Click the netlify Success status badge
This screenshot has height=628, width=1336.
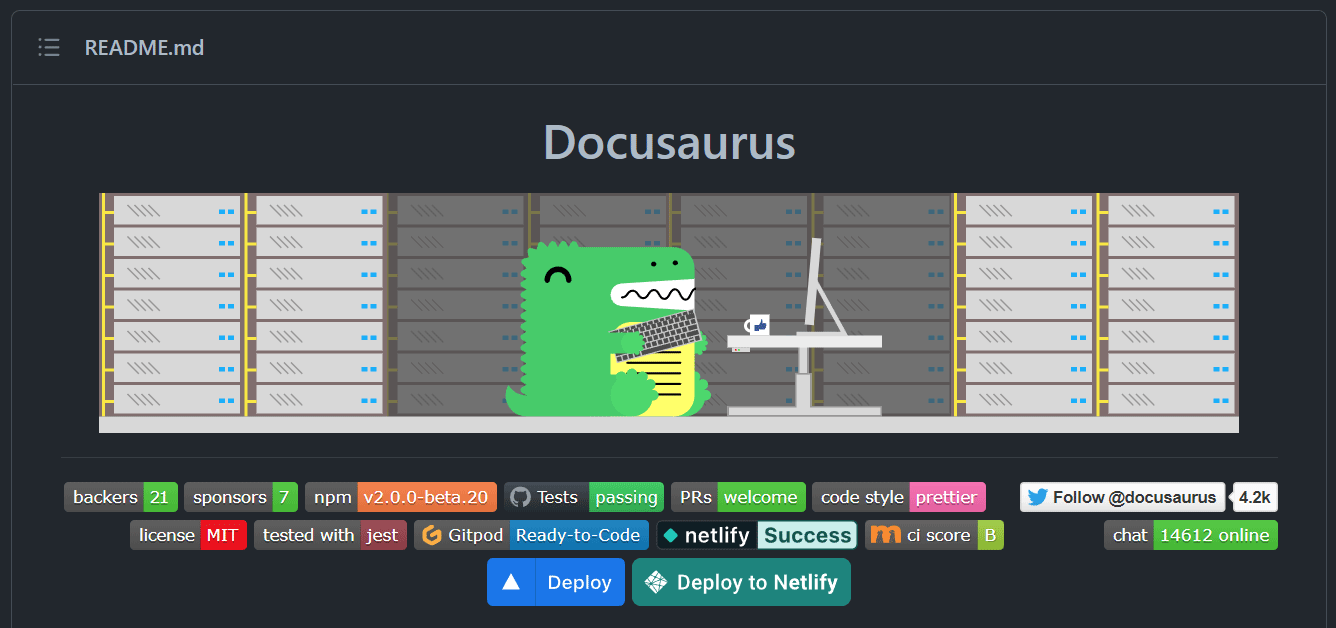pos(756,535)
